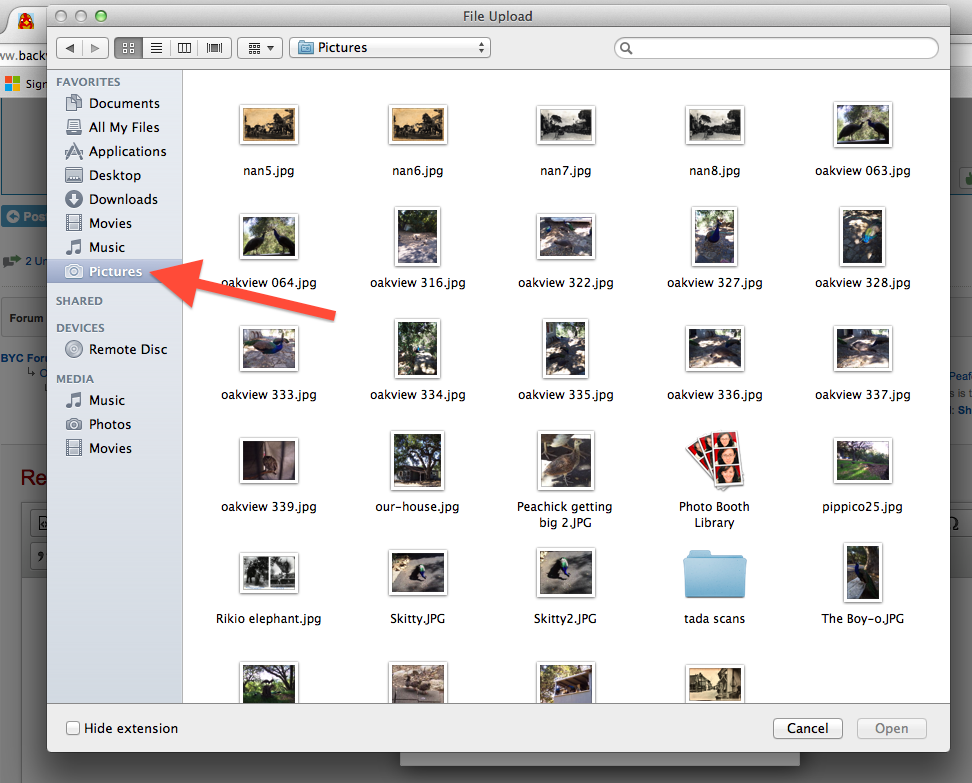972x783 pixels.
Task: Click the back navigation arrow
Action: pyautogui.click(x=70, y=47)
